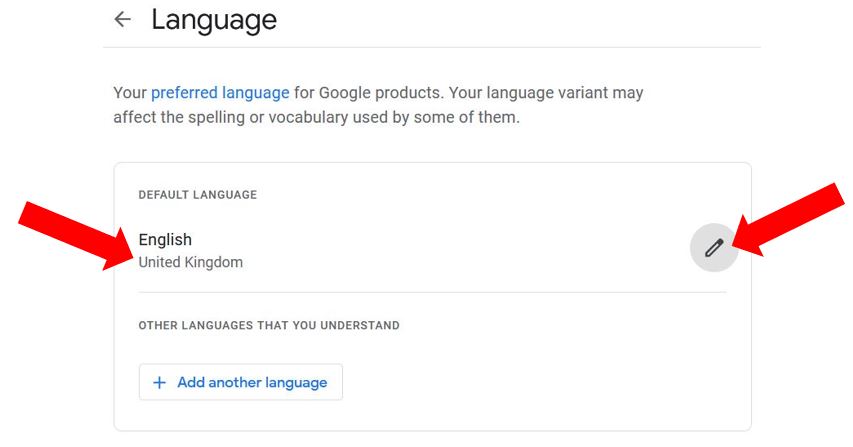Image resolution: width=853 pixels, height=447 pixels.
Task: Click the word 'language' in the blue link
Action: 255,93
